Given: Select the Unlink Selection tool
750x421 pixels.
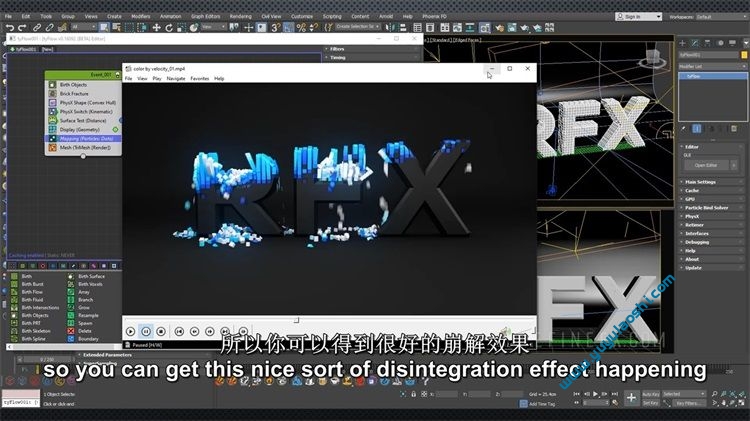Looking at the screenshot, I should [49, 28].
